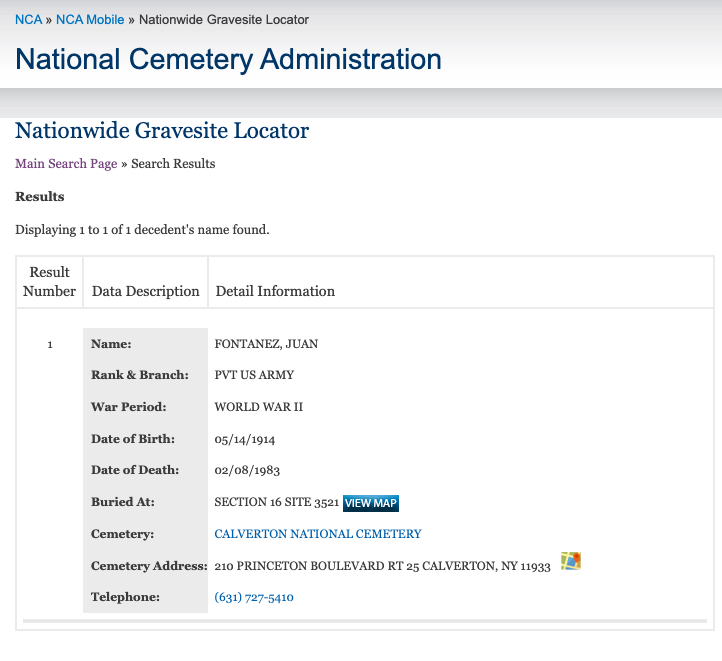Click the Search Results breadcrumb text

(173, 164)
